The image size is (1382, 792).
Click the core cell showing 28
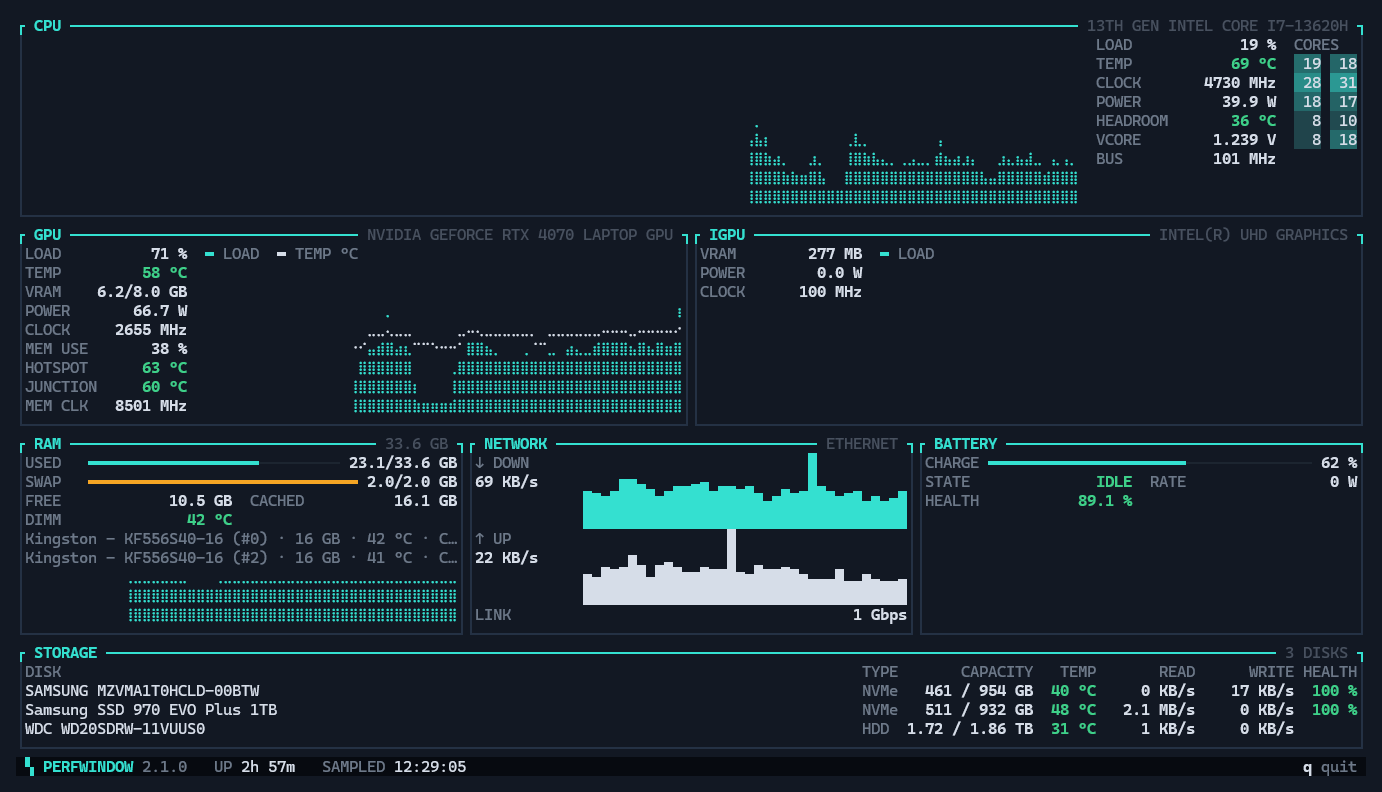1308,83
